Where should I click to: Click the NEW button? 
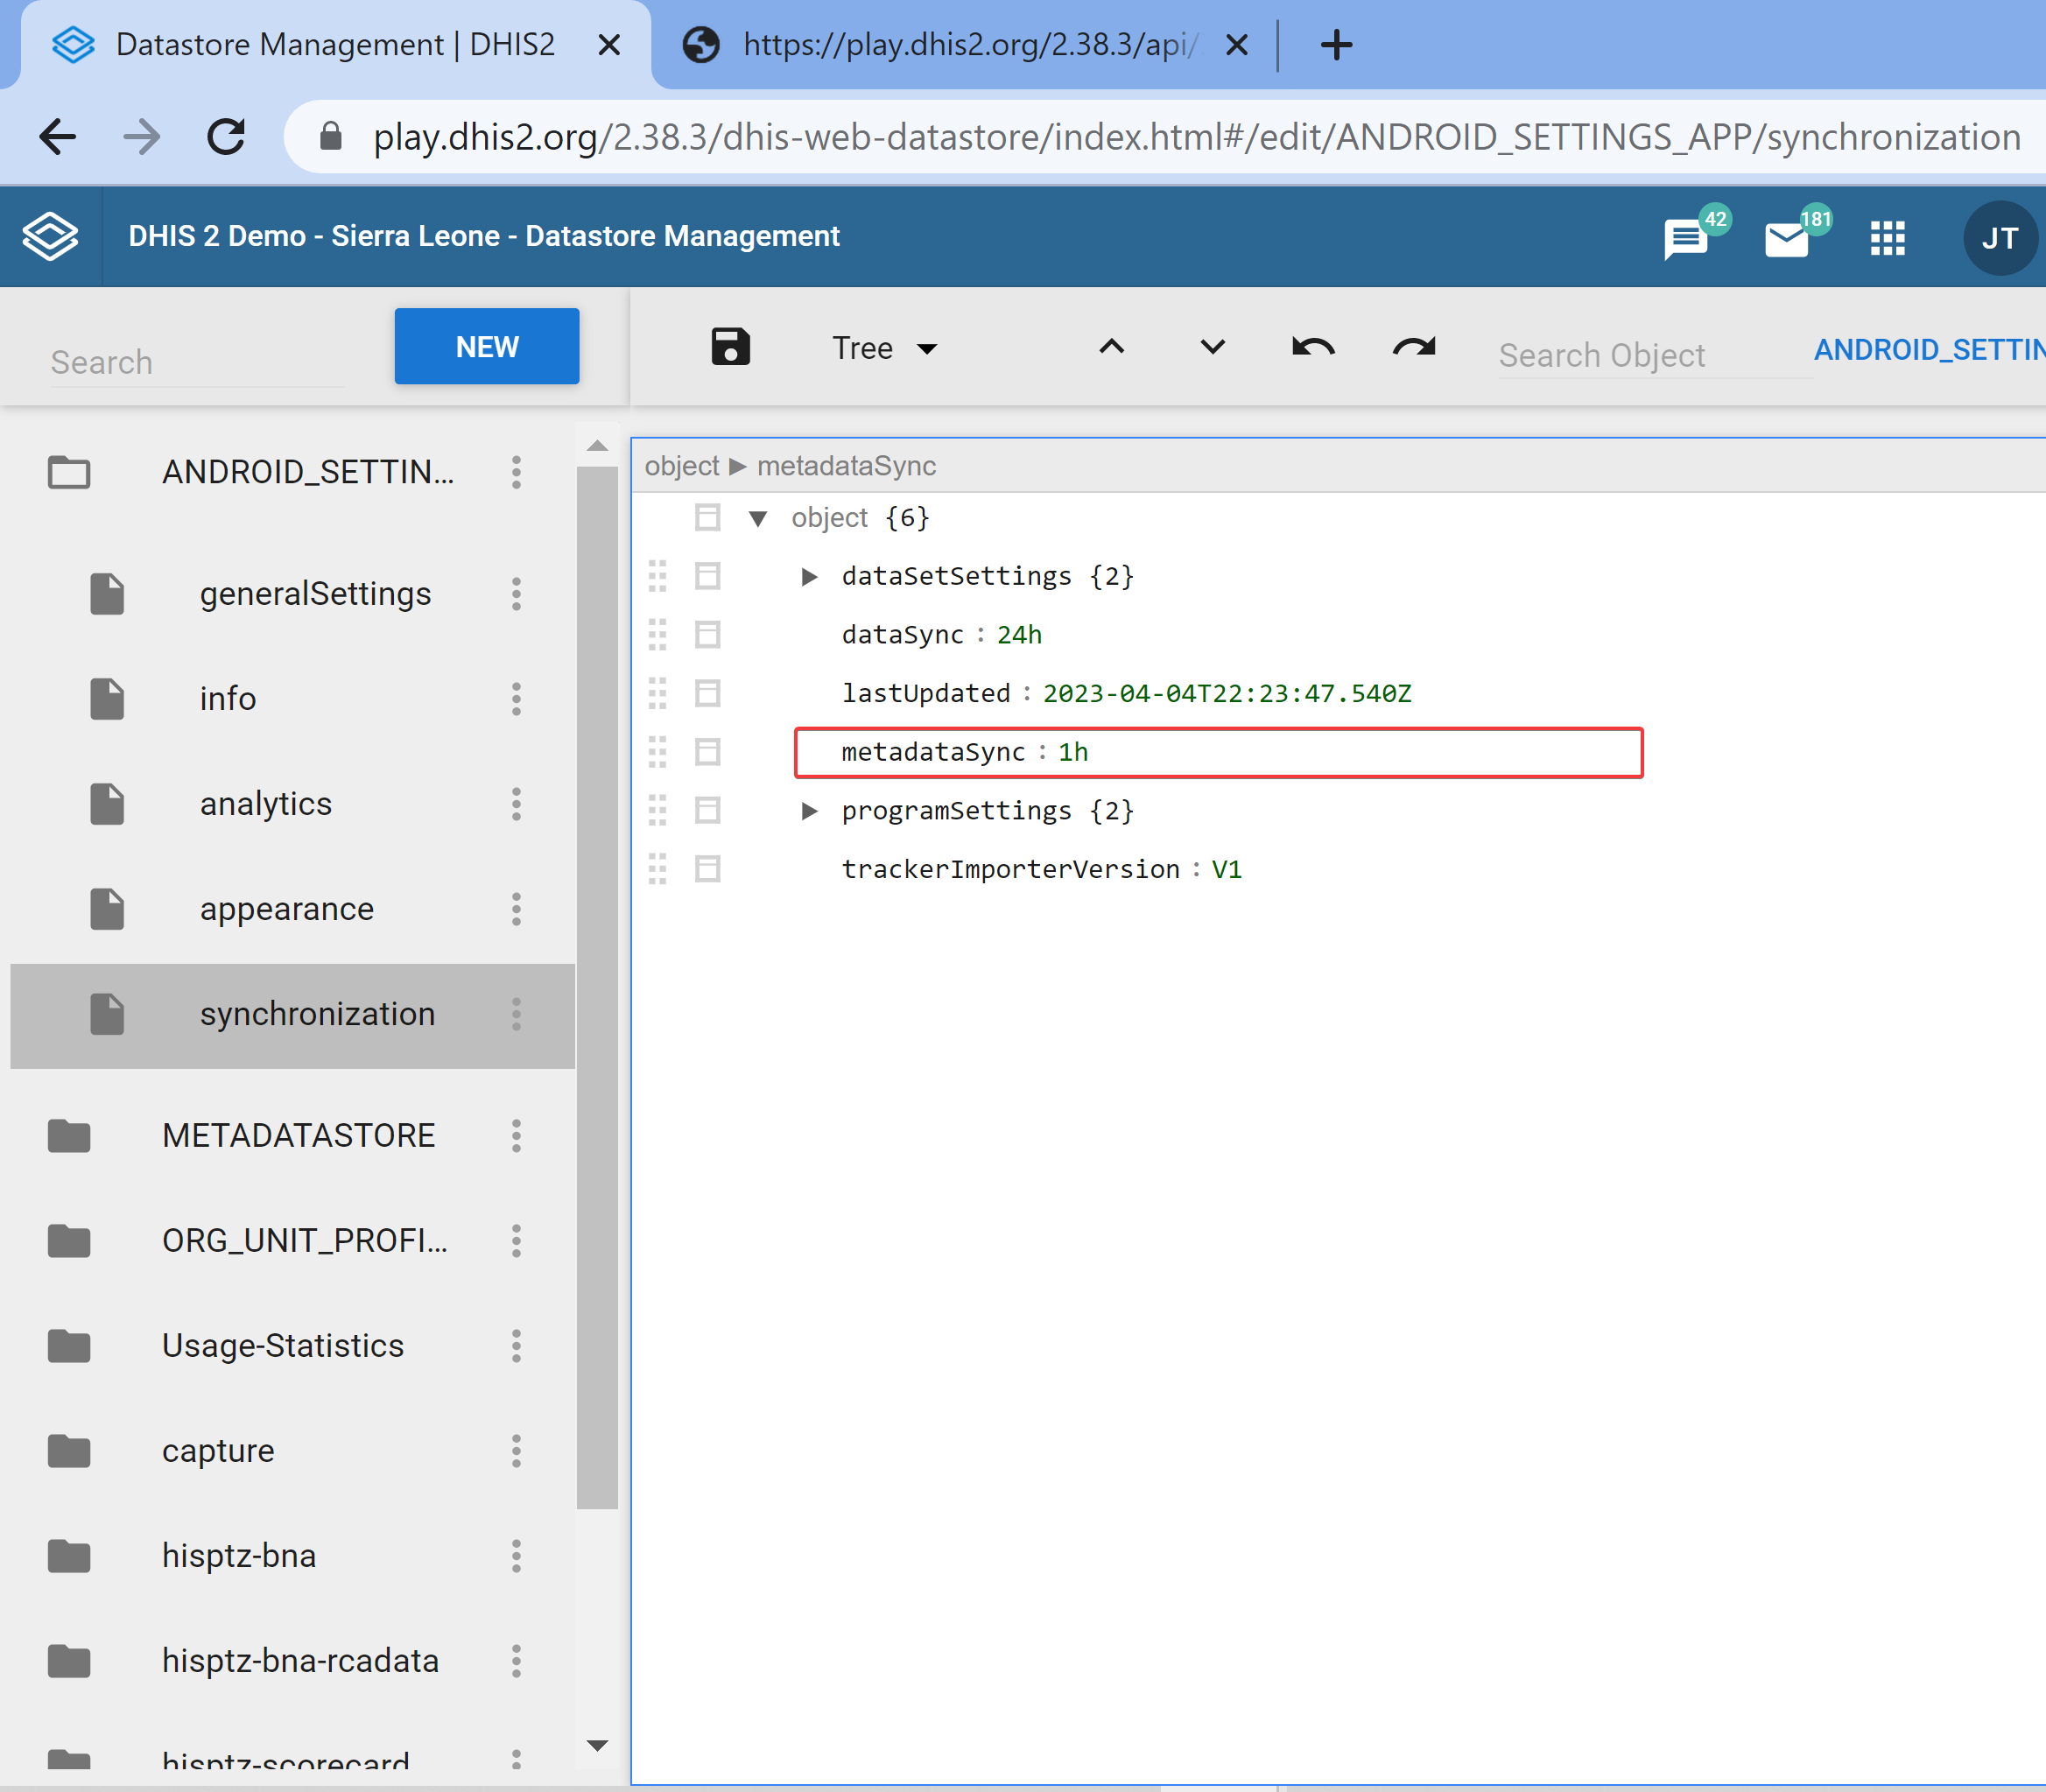coord(487,346)
